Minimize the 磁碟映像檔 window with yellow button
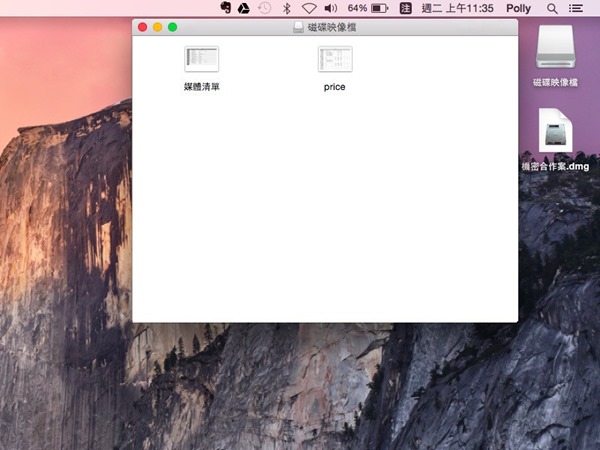This screenshot has height=450, width=600. click(157, 27)
